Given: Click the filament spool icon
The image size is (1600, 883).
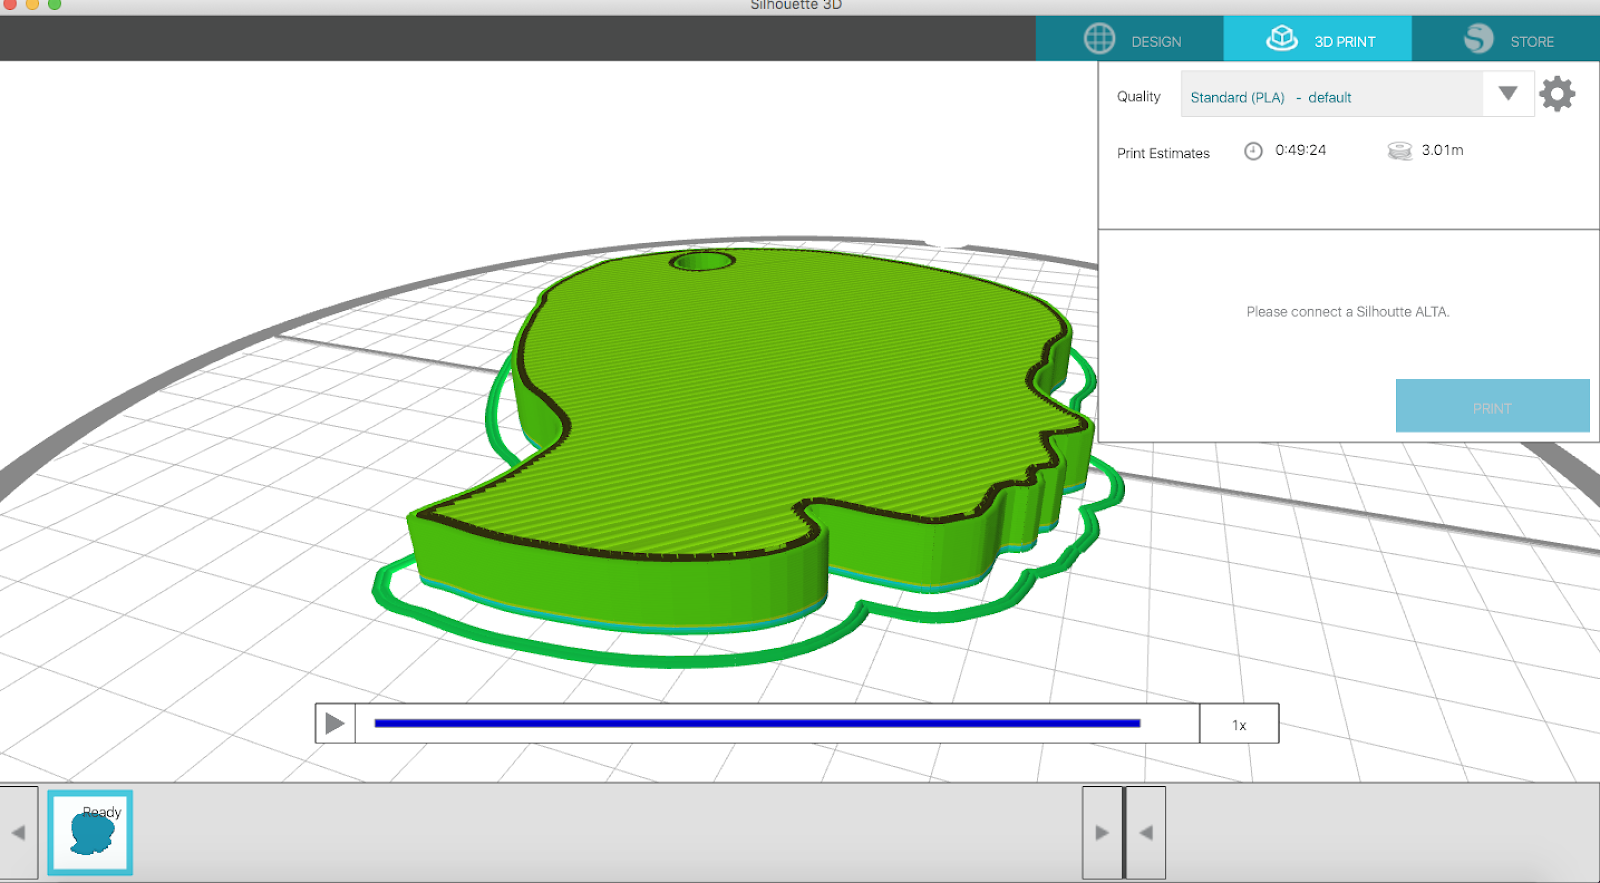Looking at the screenshot, I should coord(1399,151).
